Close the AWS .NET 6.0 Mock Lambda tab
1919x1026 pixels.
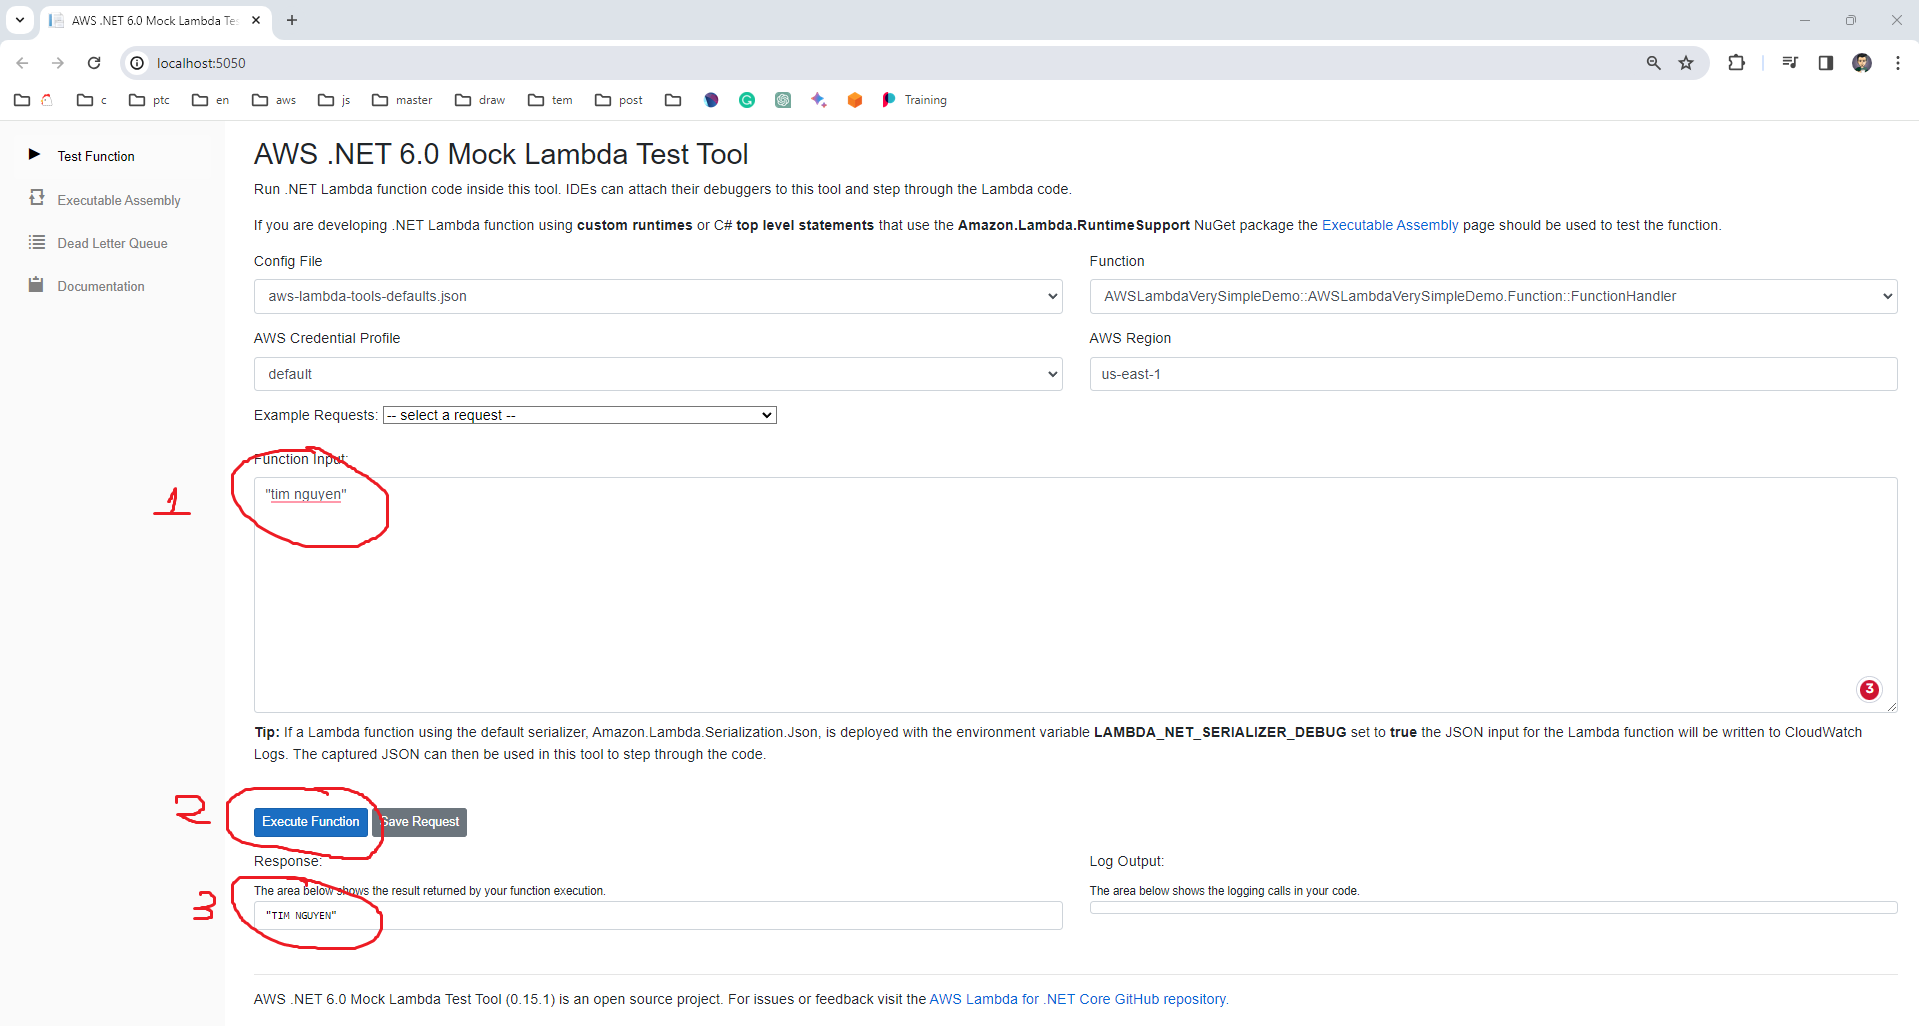pos(256,20)
